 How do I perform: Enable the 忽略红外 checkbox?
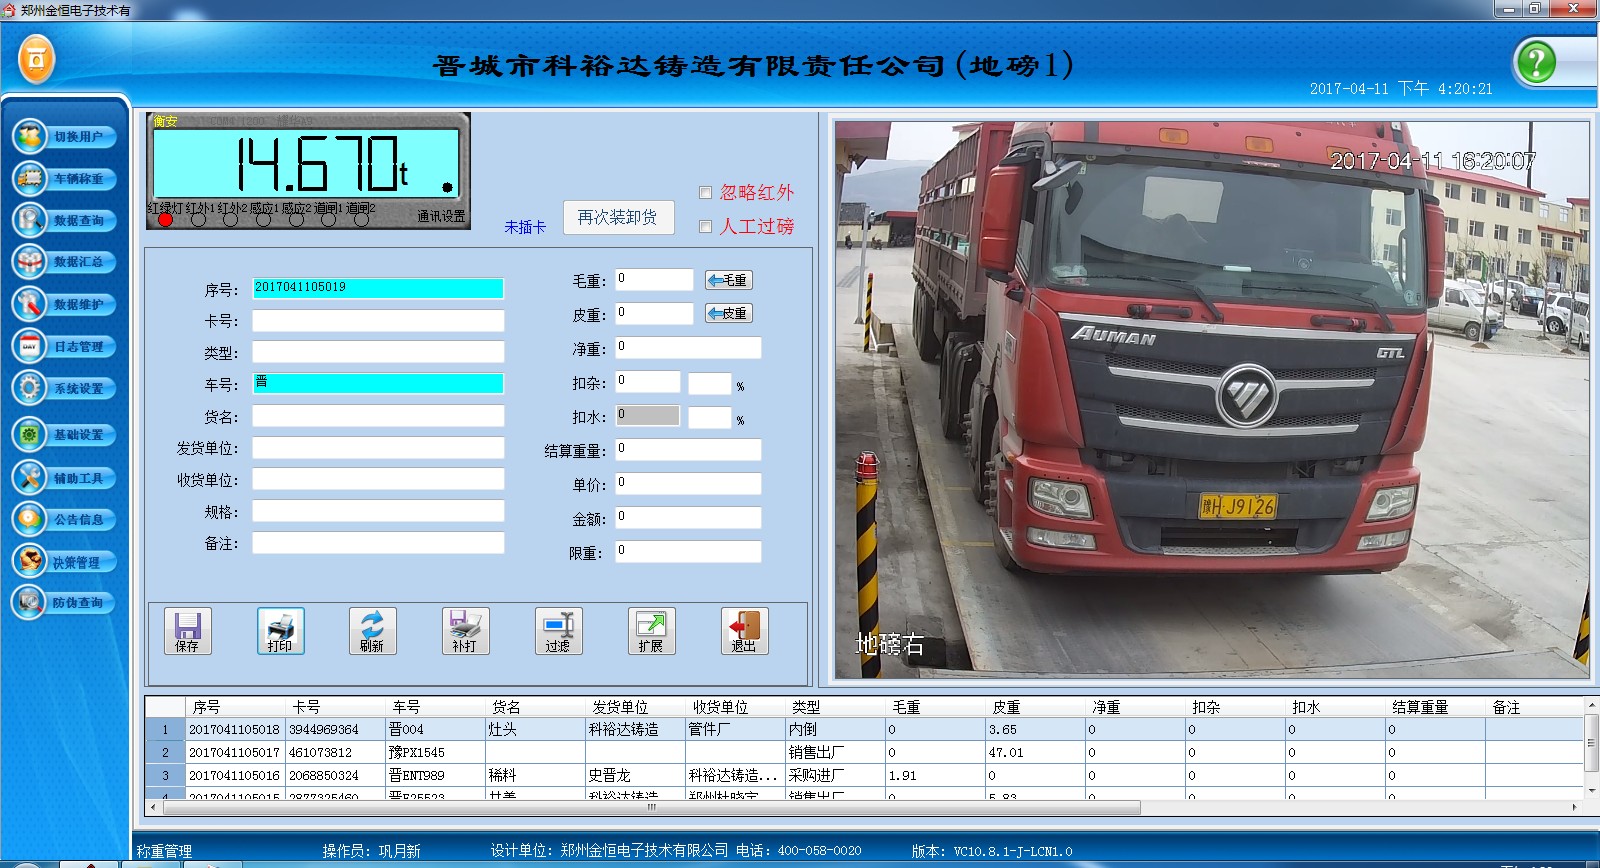point(705,193)
